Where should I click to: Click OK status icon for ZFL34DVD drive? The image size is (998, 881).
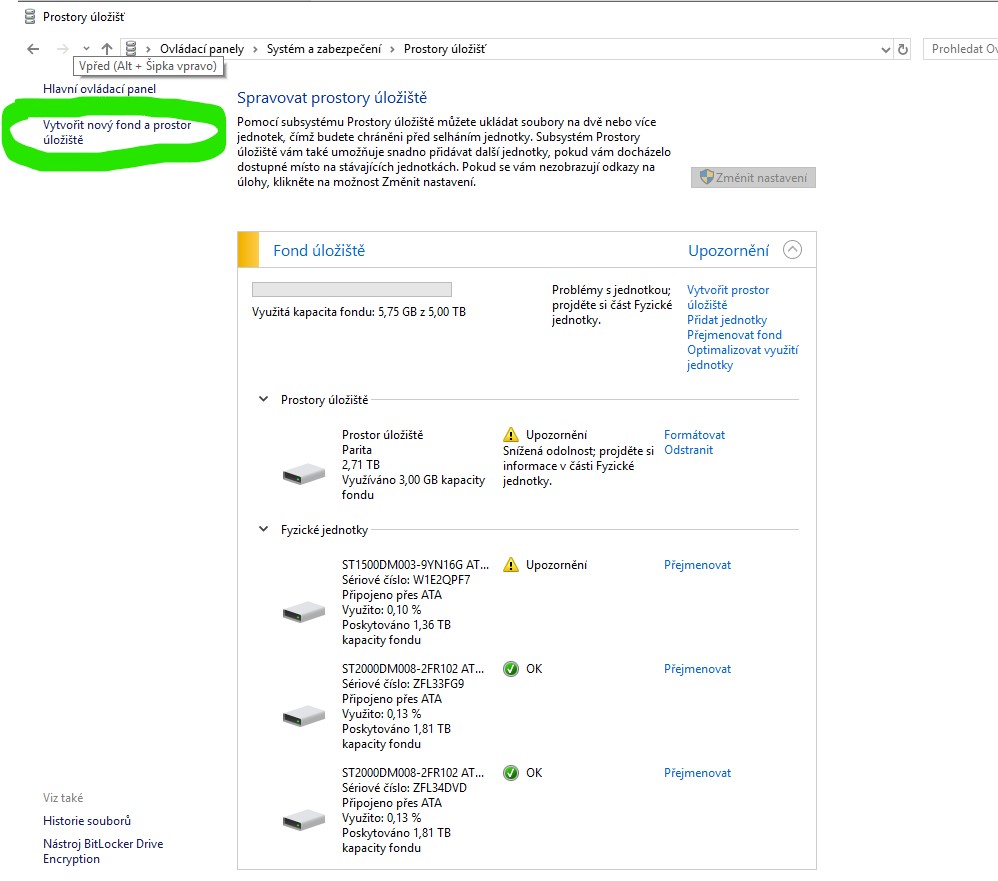coord(510,773)
